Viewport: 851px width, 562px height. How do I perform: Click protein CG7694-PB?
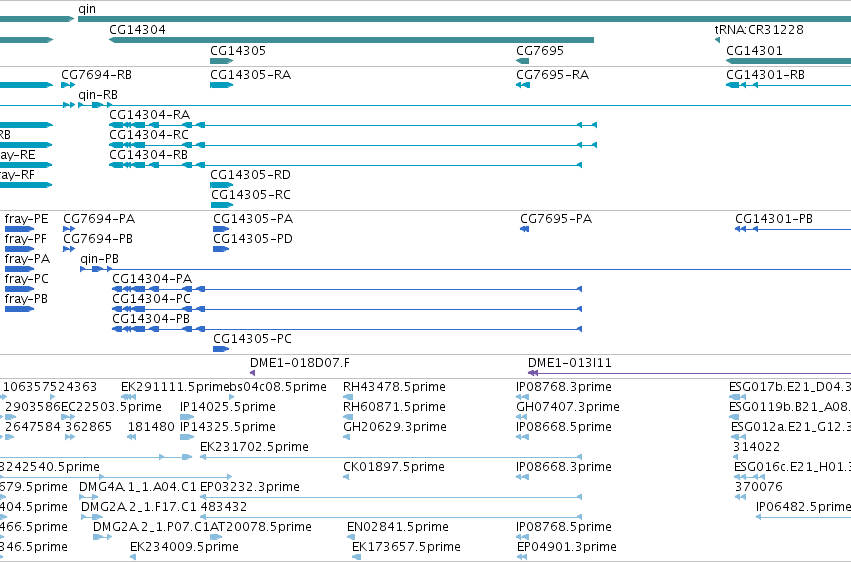pyautogui.click(x=69, y=249)
